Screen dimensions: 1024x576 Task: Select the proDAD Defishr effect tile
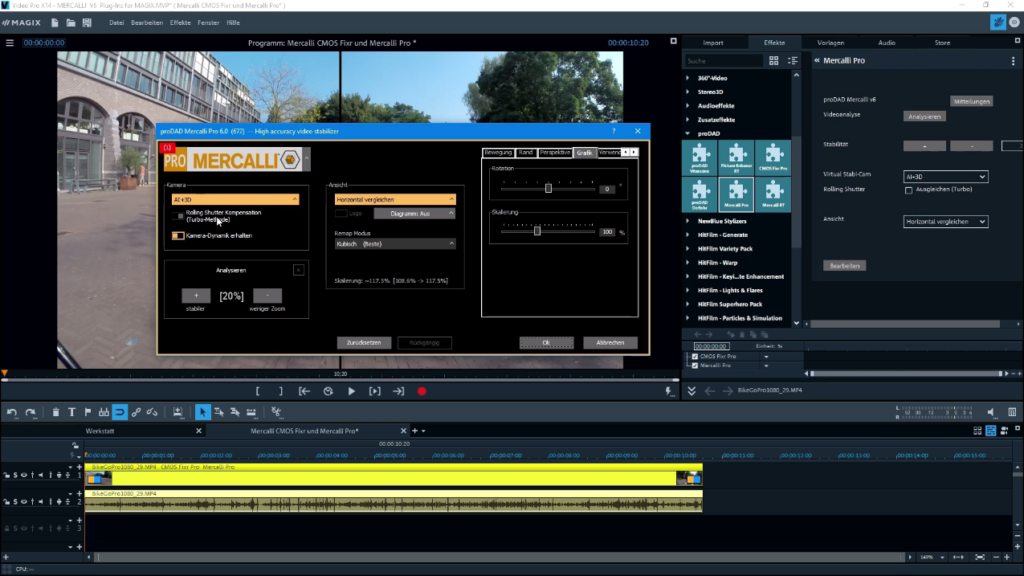[699, 194]
